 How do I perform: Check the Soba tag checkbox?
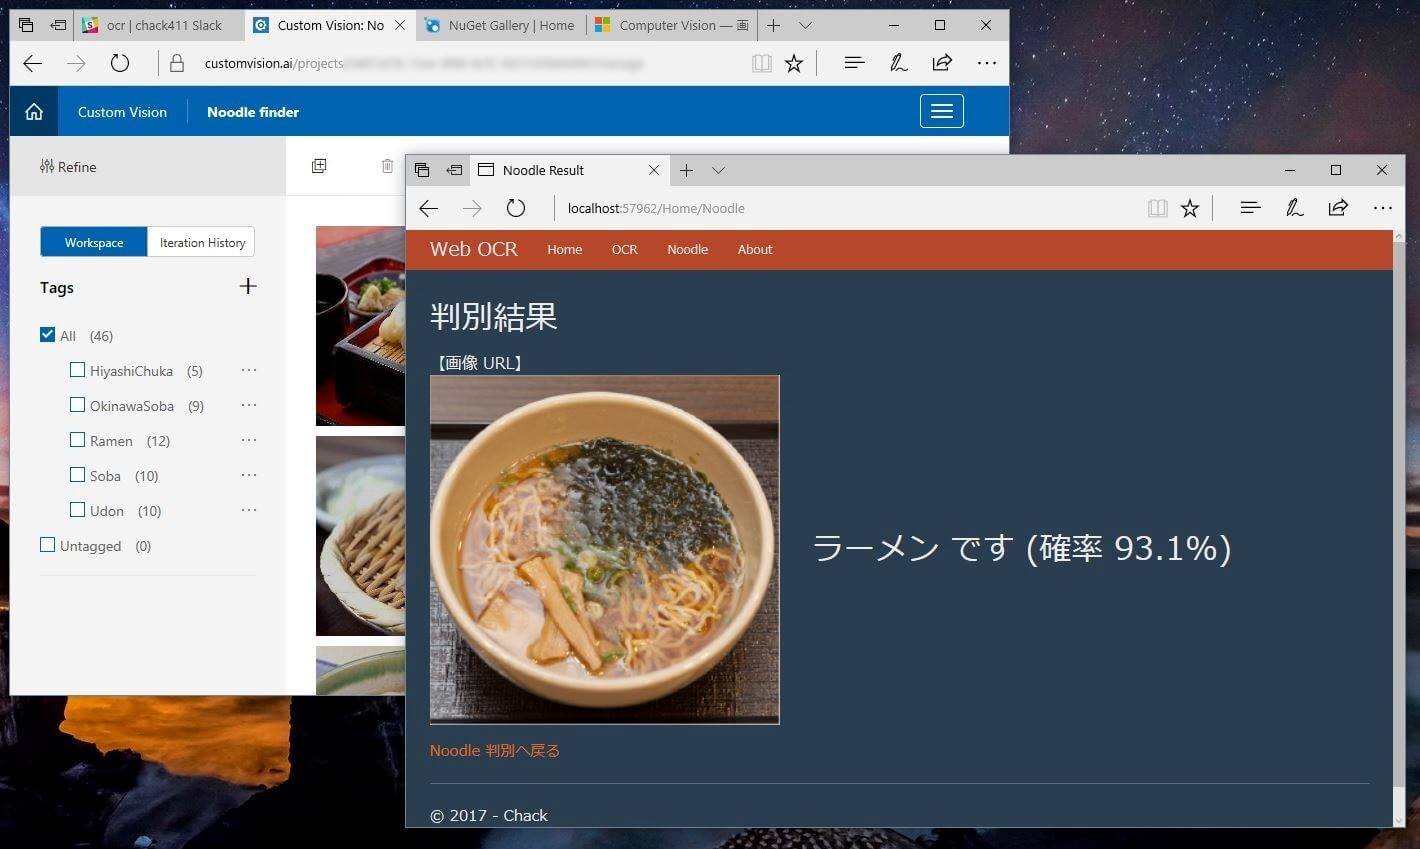click(x=77, y=475)
